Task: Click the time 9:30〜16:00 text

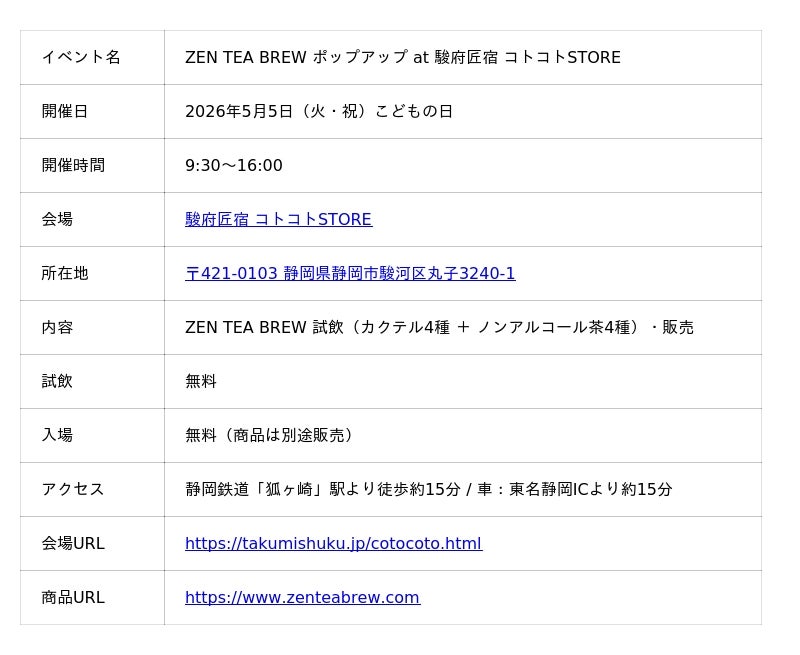Action: pos(234,165)
